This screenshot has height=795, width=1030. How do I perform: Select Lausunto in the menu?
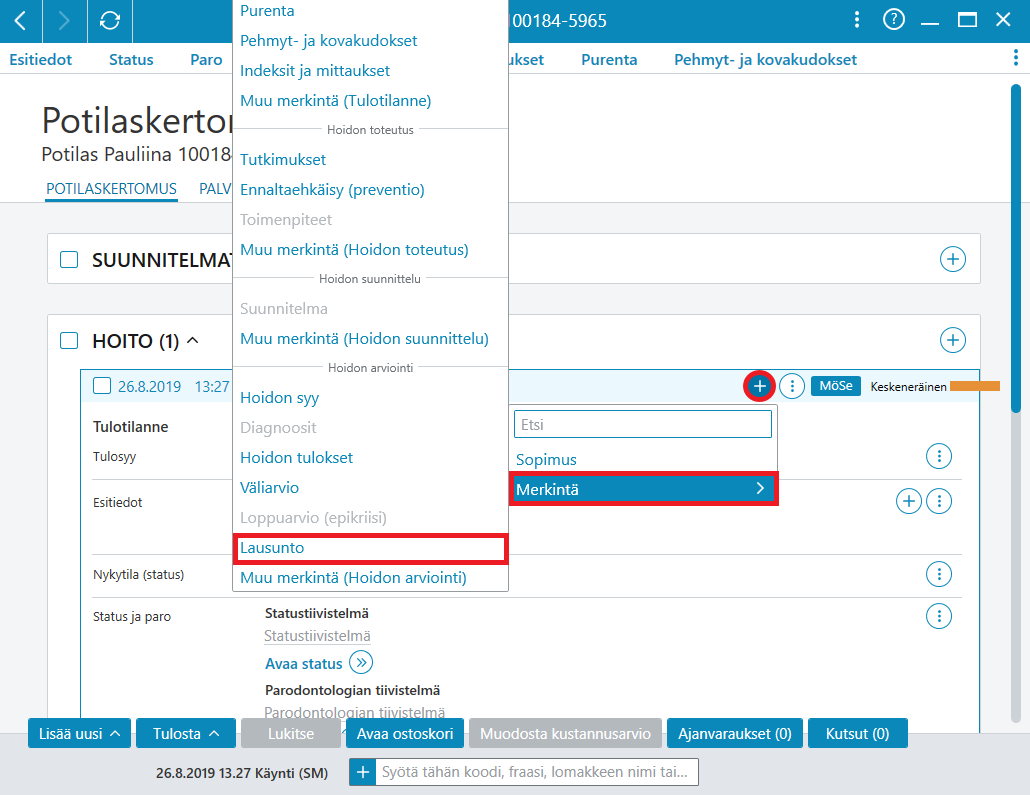click(x=370, y=548)
